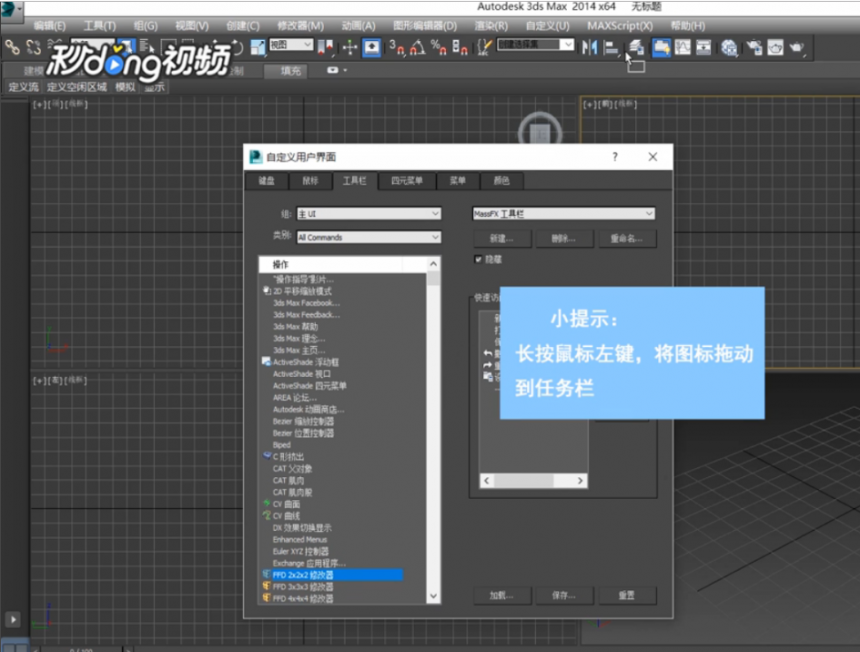860x652 pixels.
Task: Open Rendering (渲染) menu
Action: tap(491, 26)
